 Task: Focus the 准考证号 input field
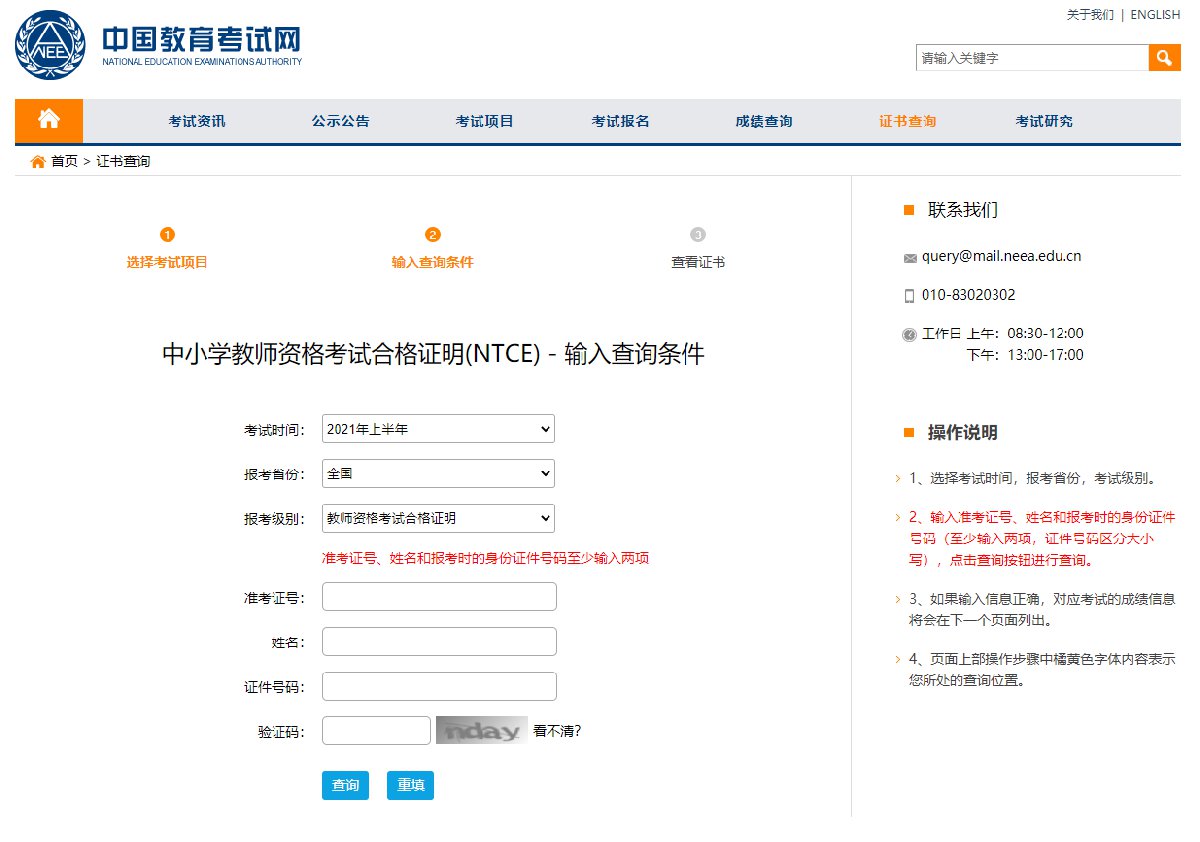click(x=439, y=597)
